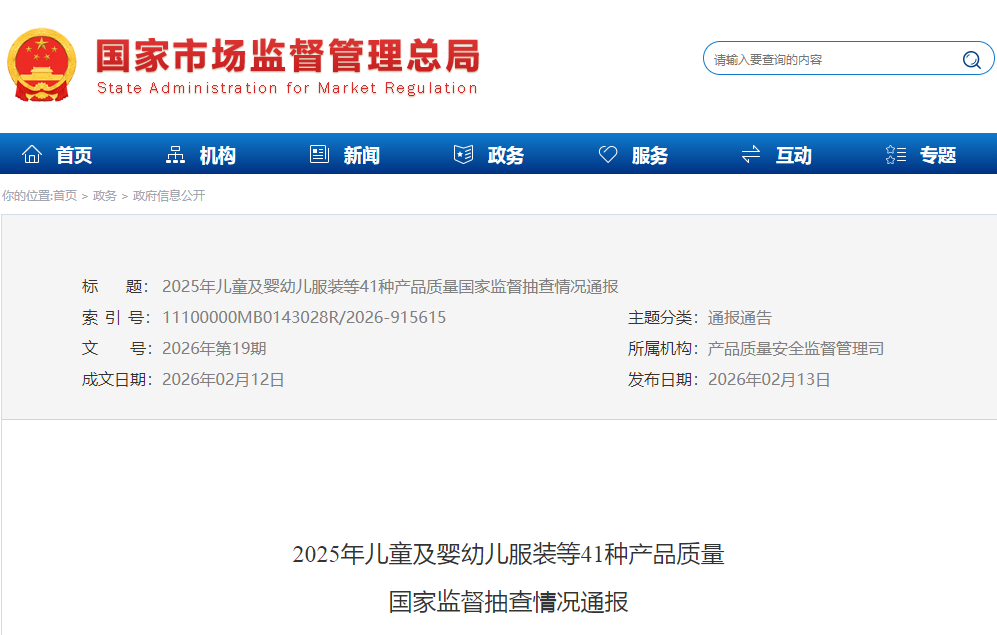The image size is (997, 635).
Task: Click the State Administration for Market Regulation text
Action: [x=287, y=88]
